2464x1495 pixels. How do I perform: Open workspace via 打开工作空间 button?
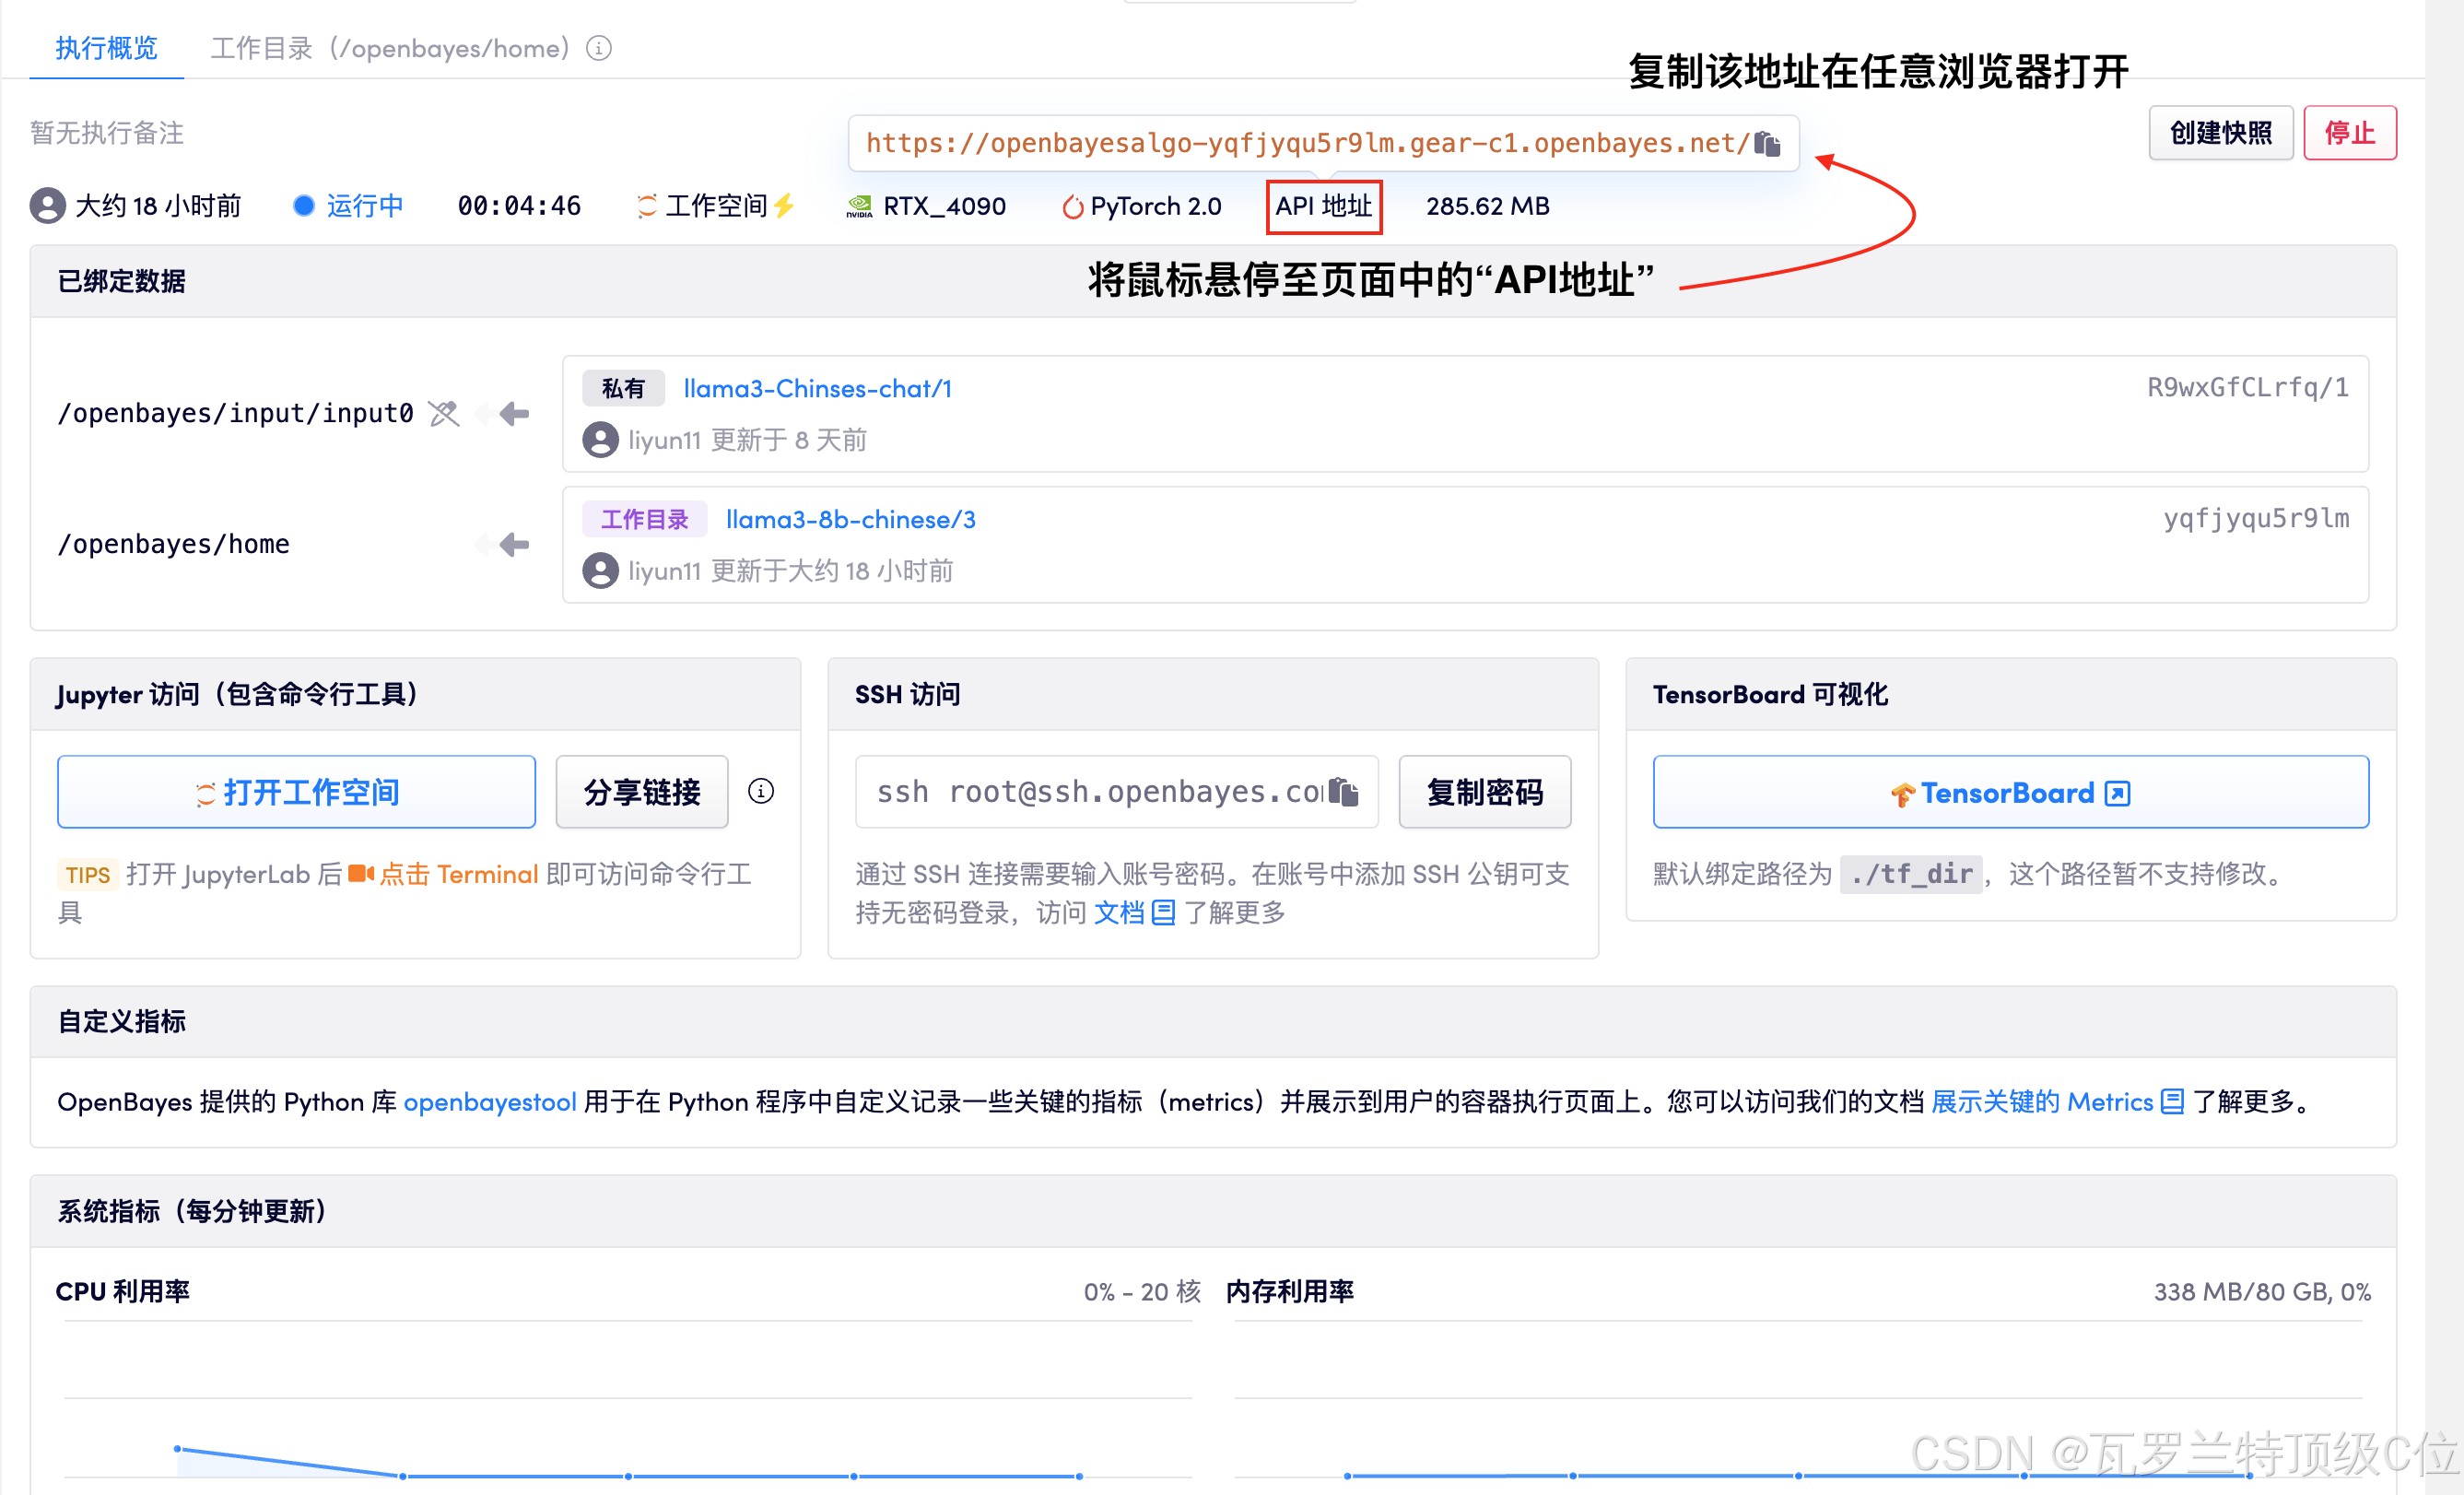[x=296, y=792]
